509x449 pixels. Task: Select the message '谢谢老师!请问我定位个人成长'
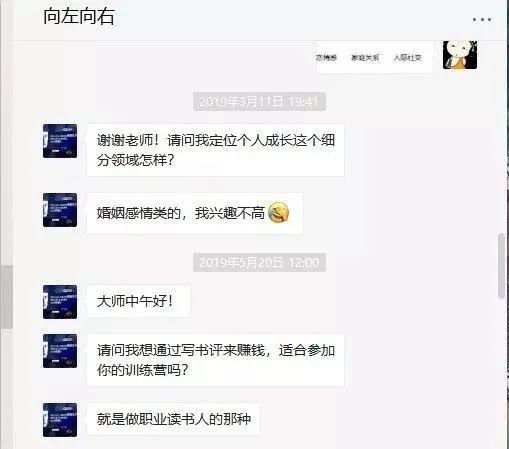click(216, 150)
